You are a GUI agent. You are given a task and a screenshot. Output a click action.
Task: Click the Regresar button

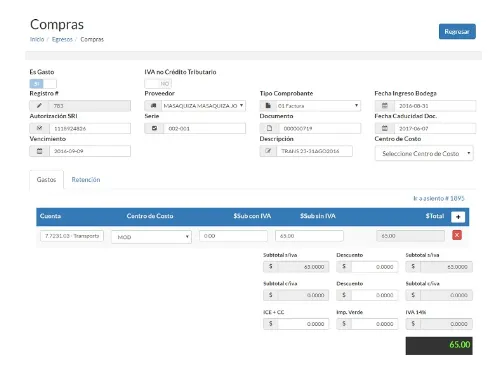[x=457, y=32]
